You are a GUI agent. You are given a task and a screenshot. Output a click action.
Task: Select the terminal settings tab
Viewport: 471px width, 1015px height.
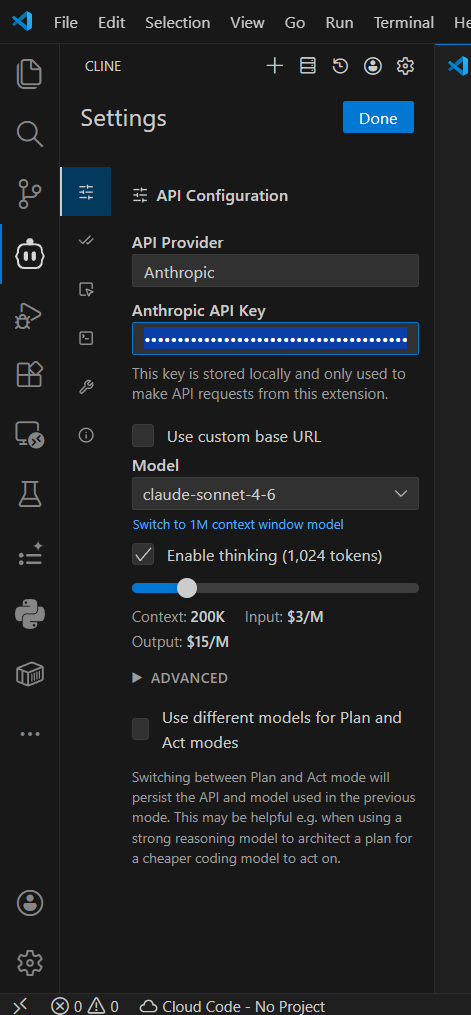[x=86, y=337]
